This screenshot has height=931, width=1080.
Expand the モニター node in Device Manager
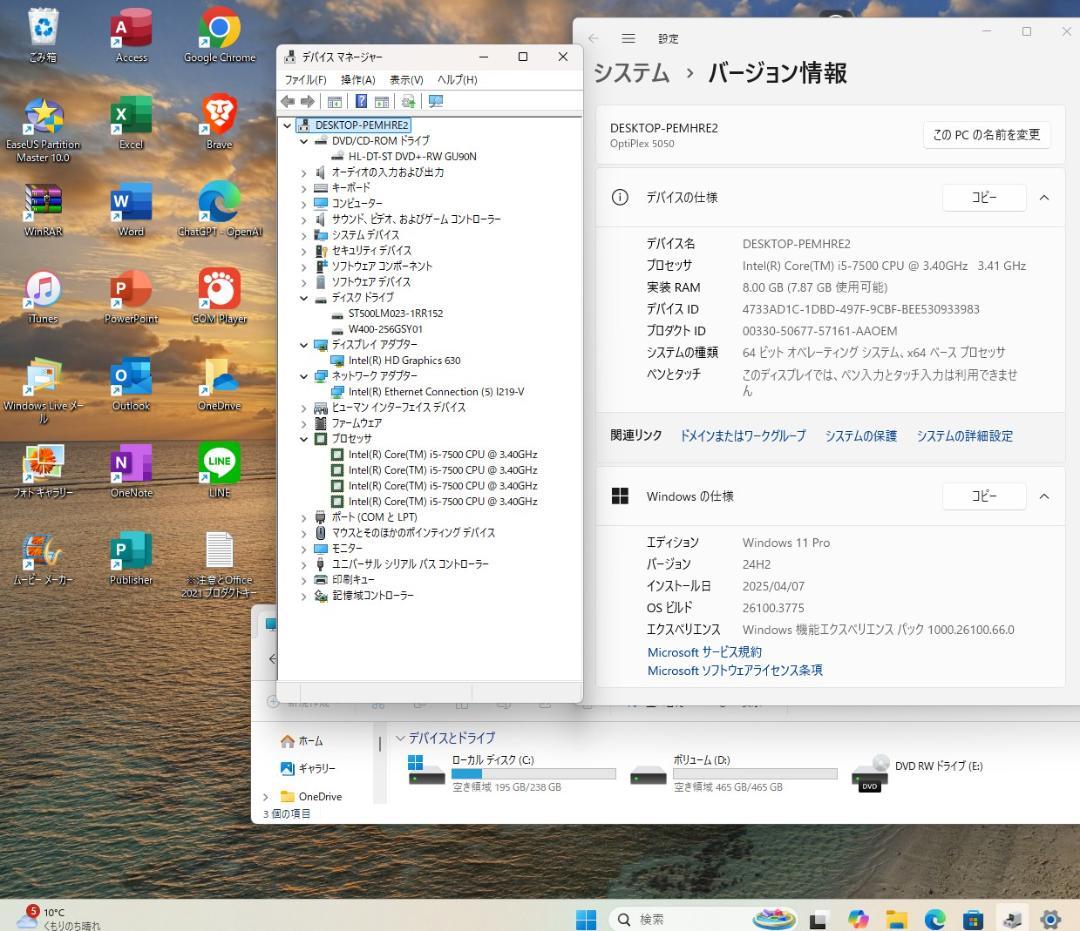pos(305,548)
